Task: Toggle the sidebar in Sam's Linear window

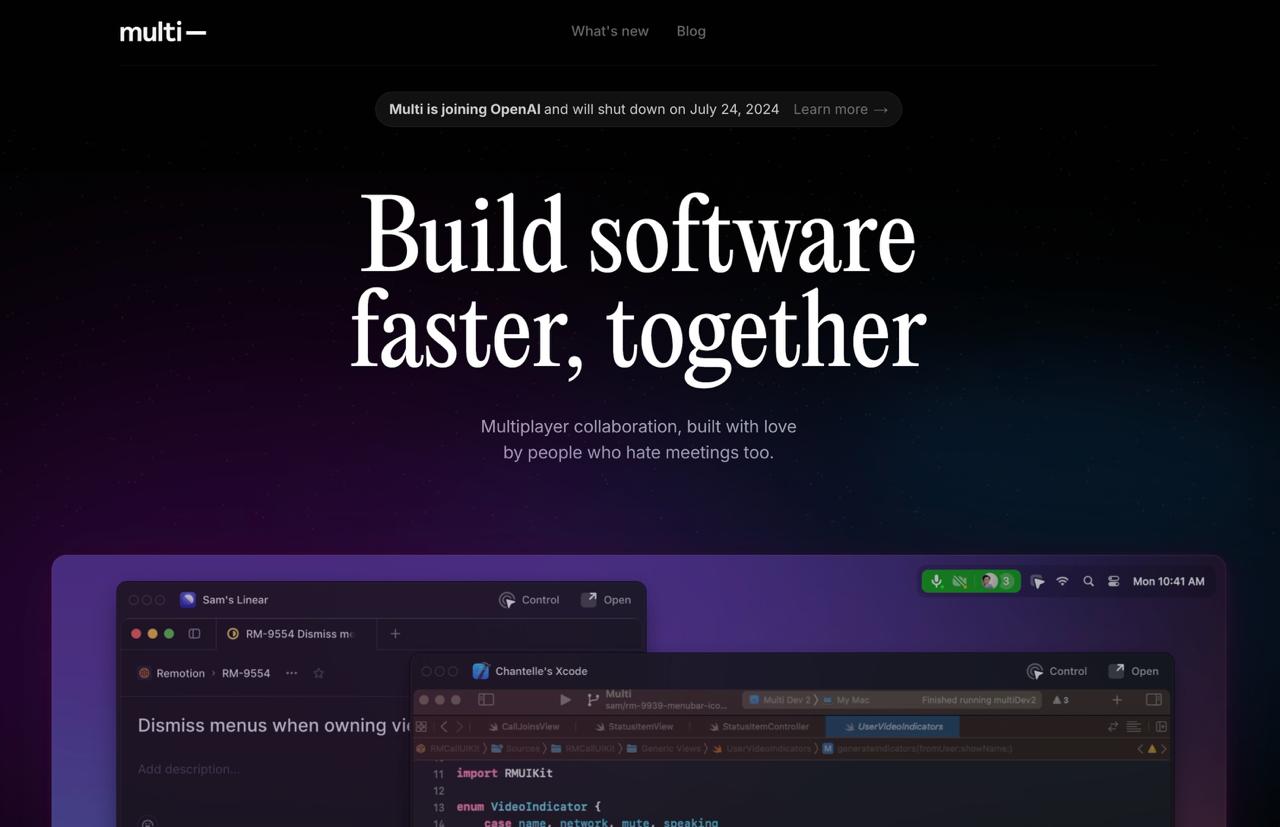Action: click(x=194, y=633)
